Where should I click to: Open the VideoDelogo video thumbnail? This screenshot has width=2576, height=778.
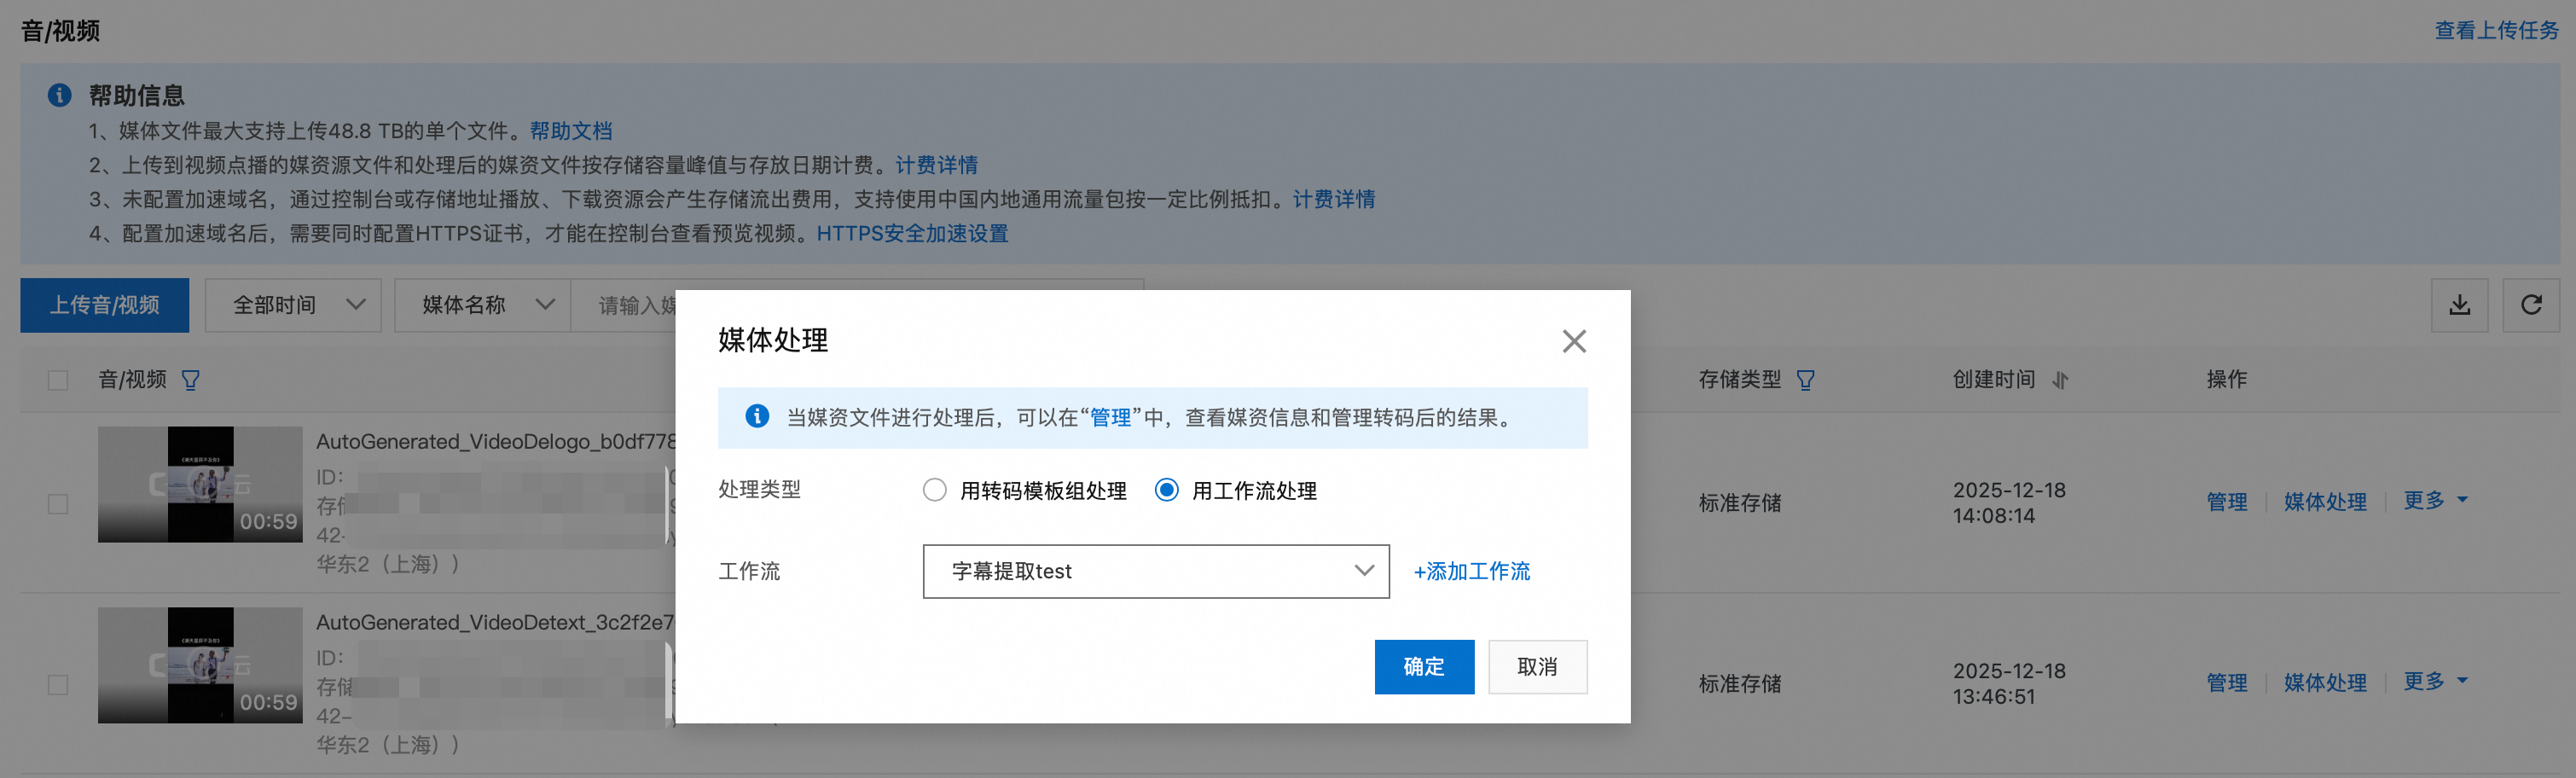200,484
